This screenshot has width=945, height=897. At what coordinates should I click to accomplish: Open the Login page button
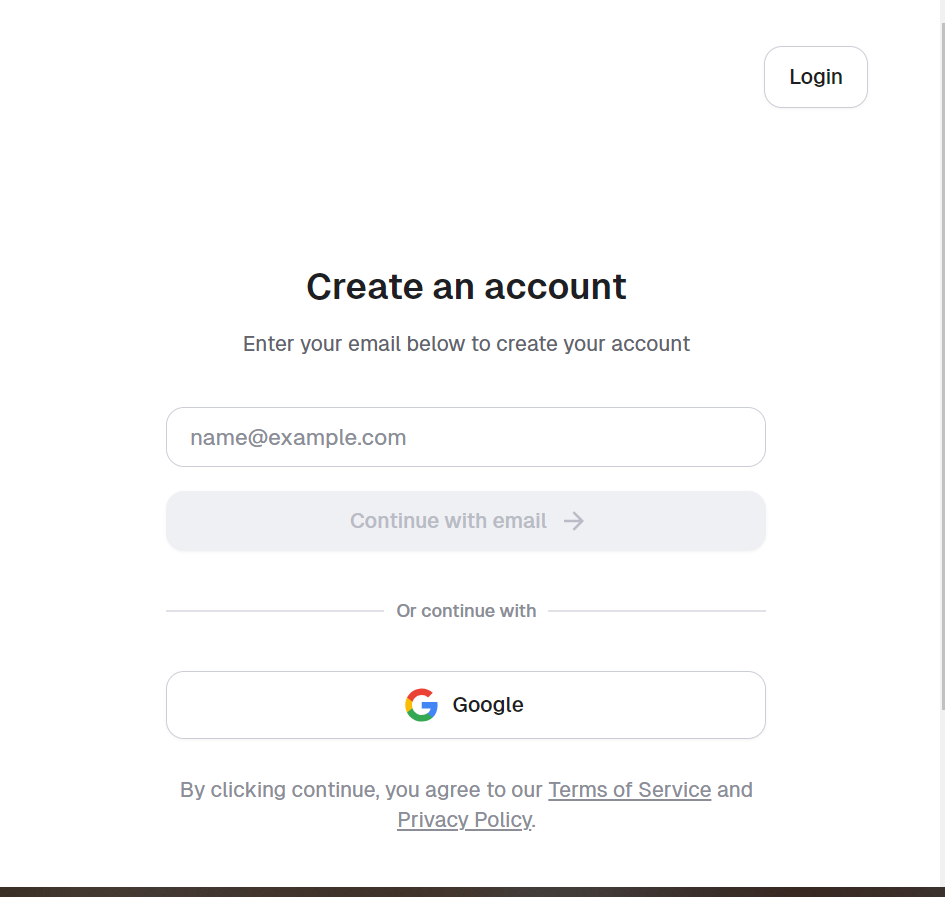(815, 77)
